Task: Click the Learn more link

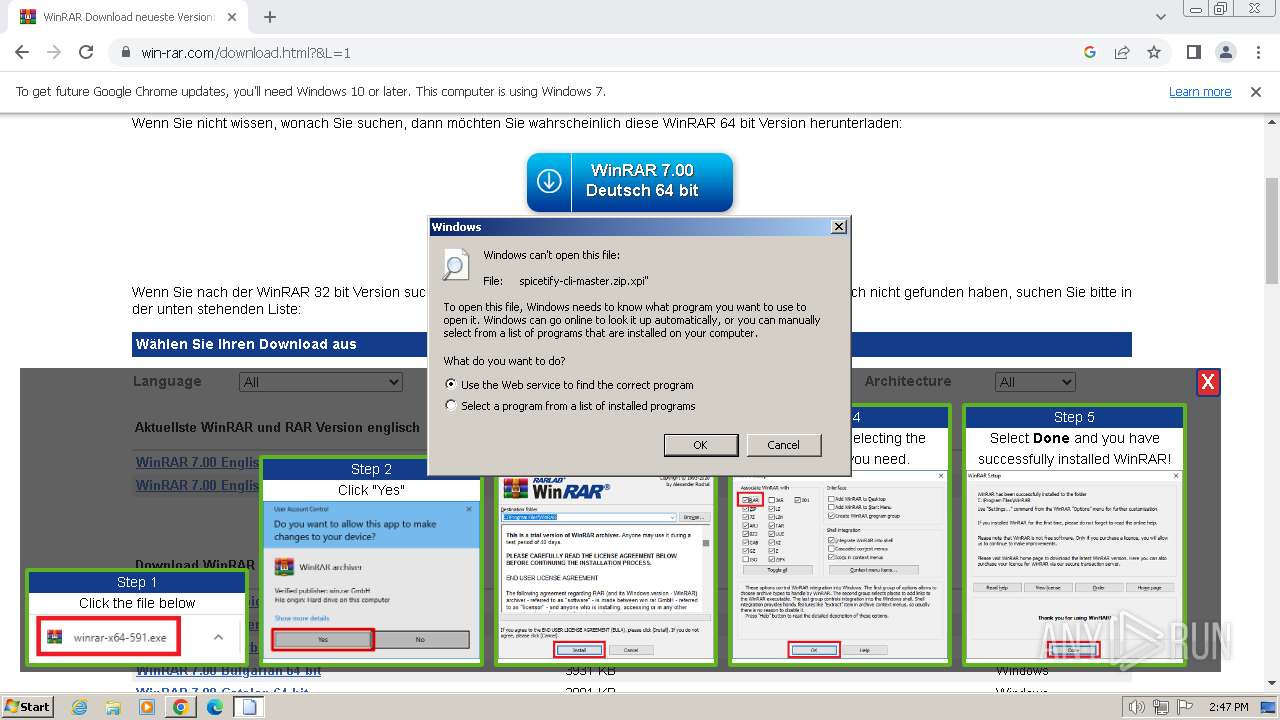Action: 1200,91
